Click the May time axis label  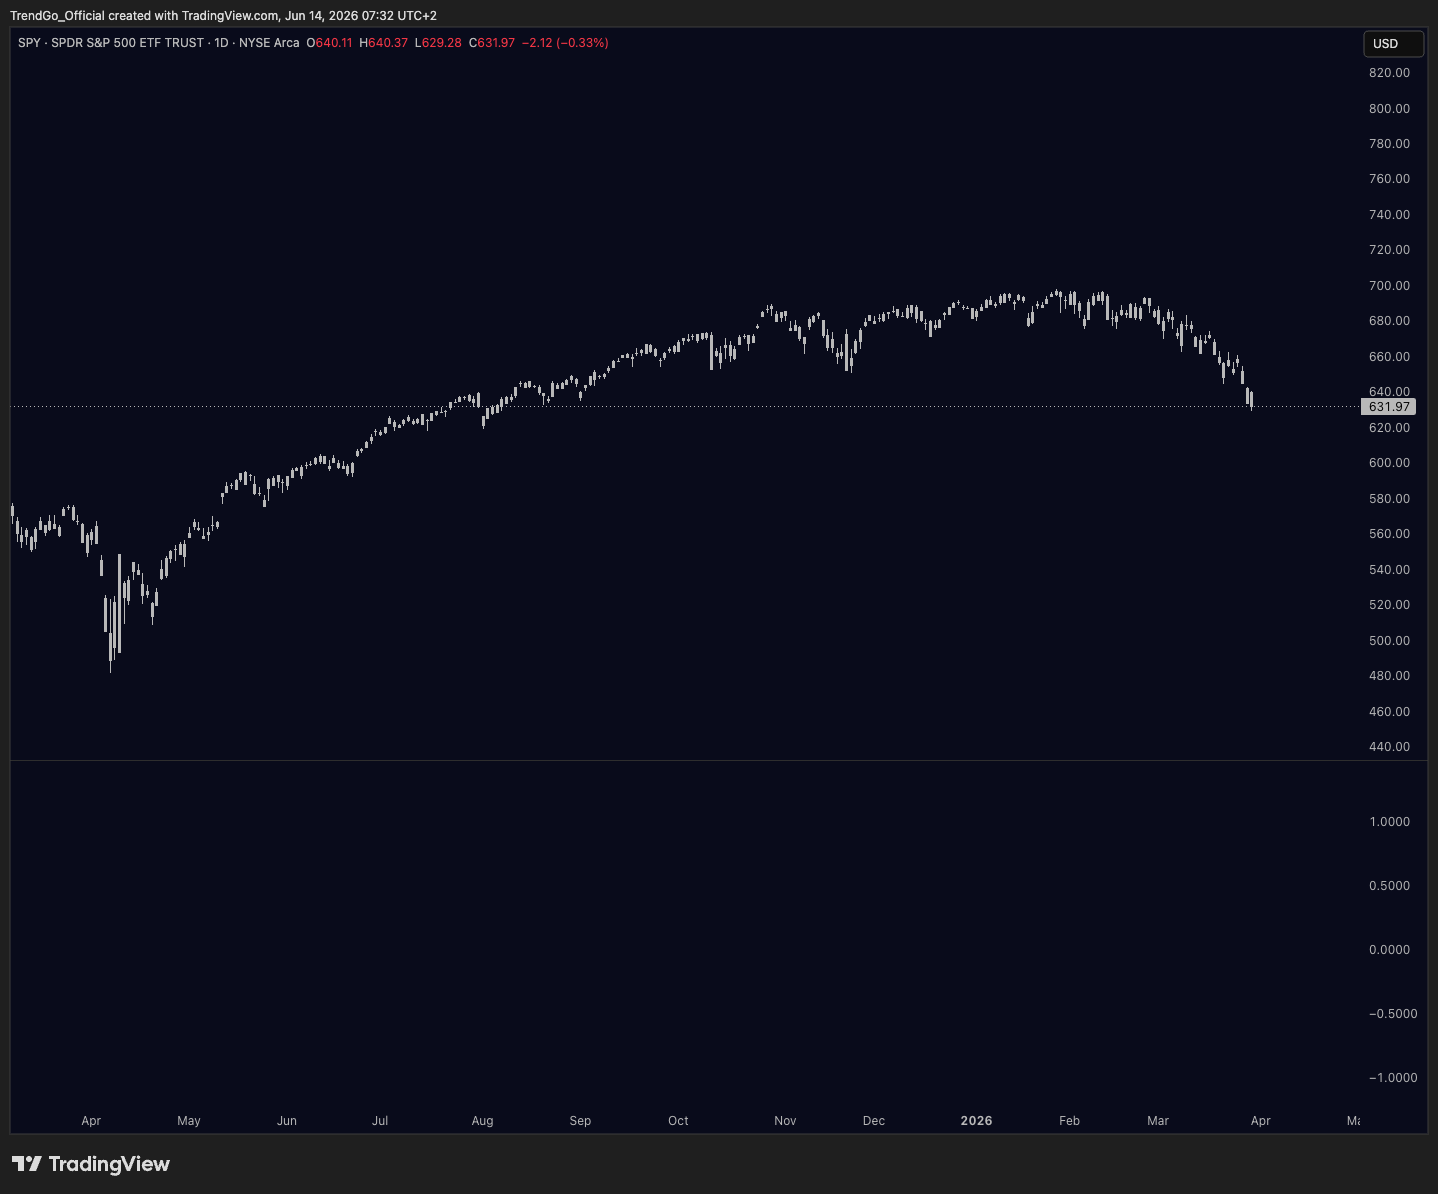pos(189,1121)
